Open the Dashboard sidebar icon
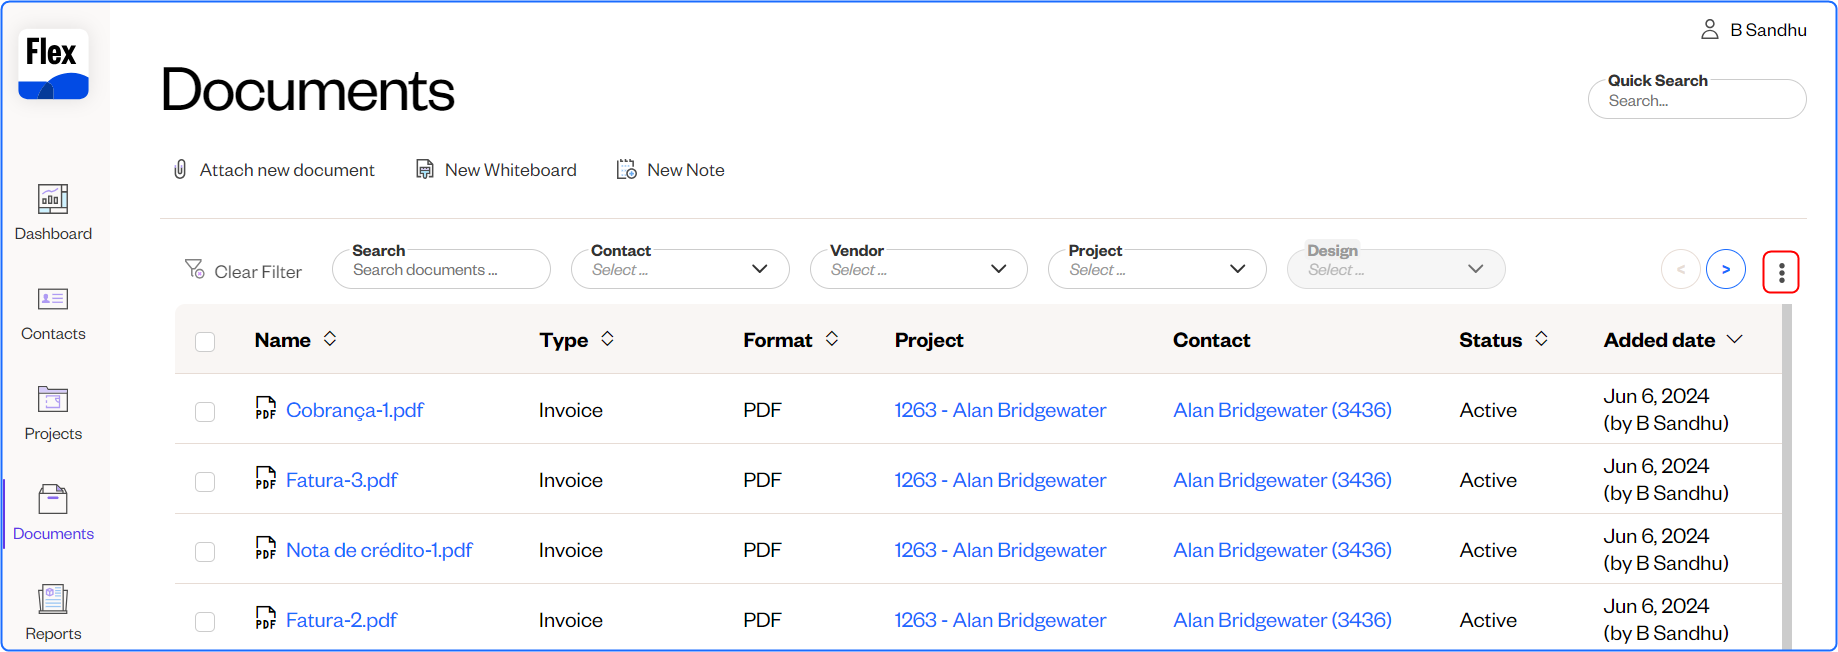 pos(53,200)
